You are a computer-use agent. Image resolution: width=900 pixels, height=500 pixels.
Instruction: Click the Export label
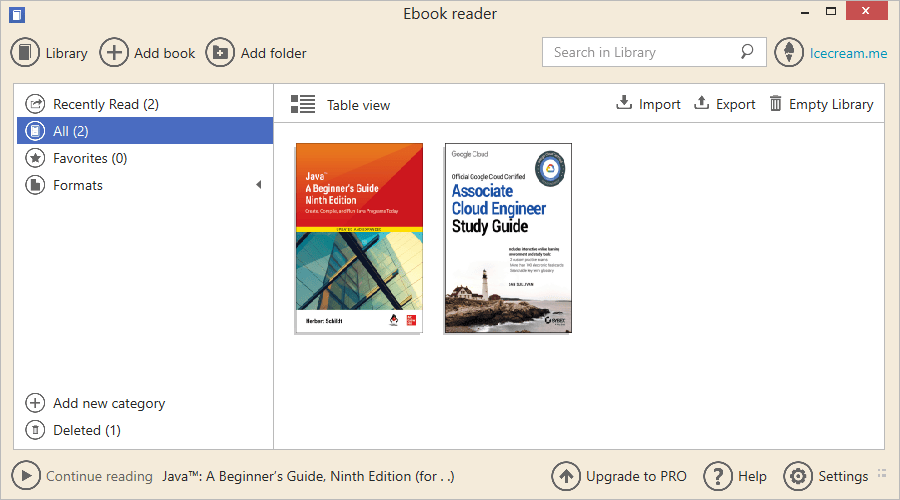coord(736,104)
